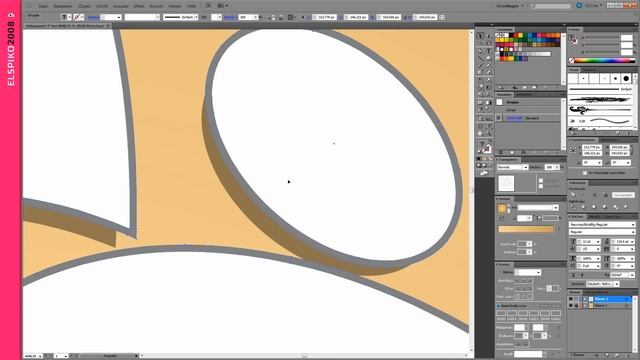
Task: Select the Hand tool
Action: (x=480, y=133)
